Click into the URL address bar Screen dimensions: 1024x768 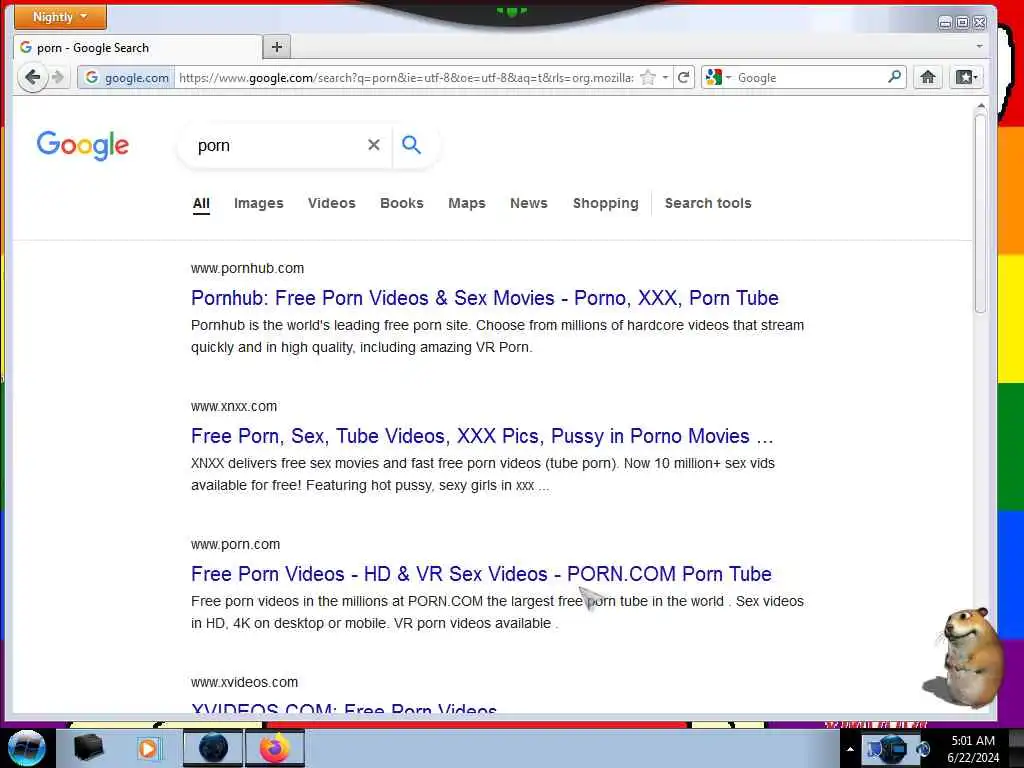click(x=406, y=78)
